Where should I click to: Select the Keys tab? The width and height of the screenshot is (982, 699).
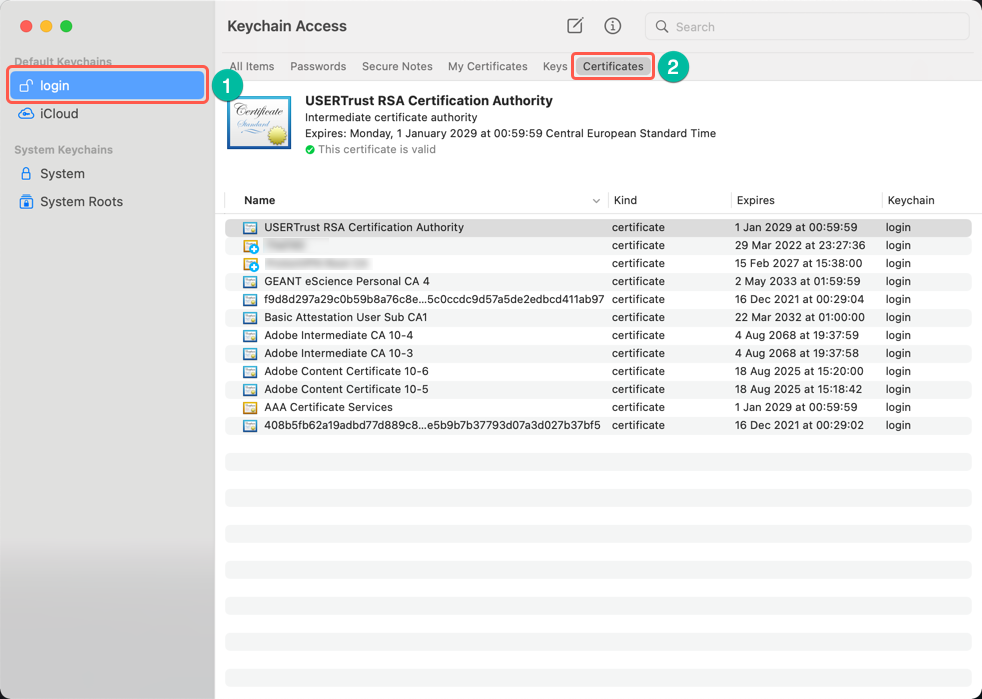click(555, 66)
